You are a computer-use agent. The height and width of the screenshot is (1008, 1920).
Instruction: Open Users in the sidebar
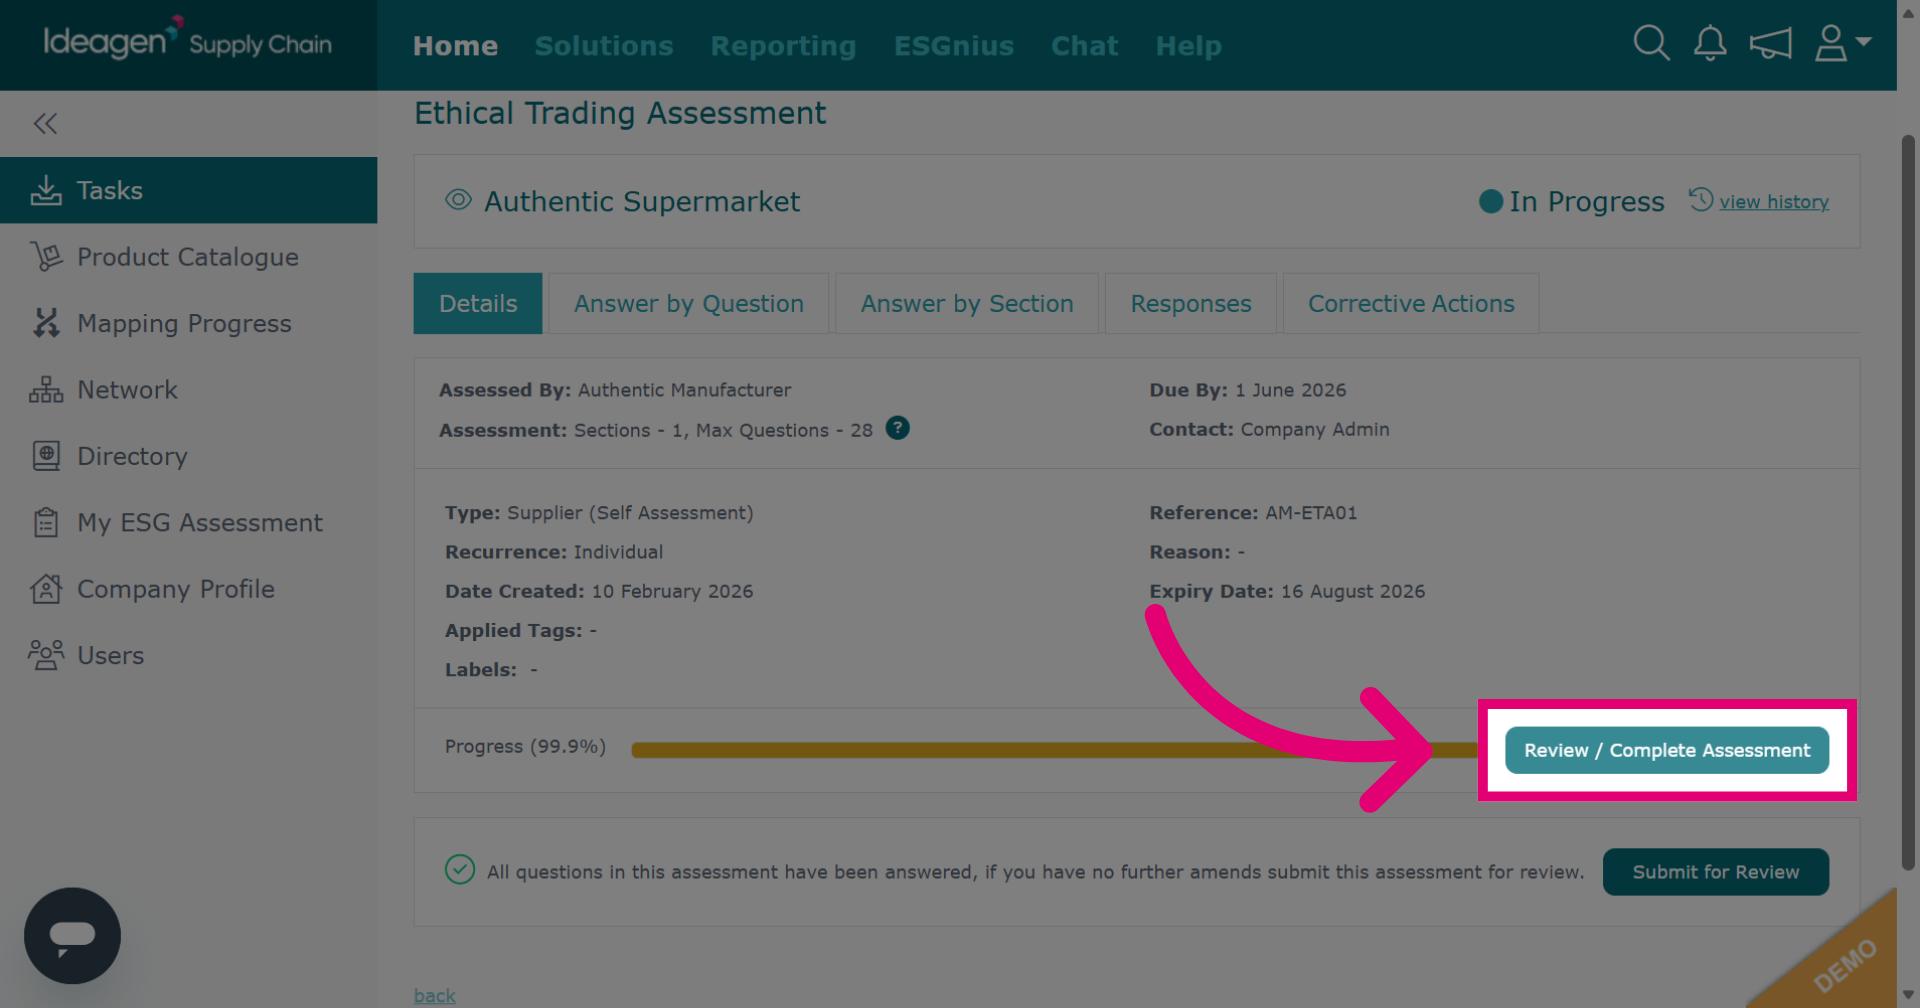(x=188, y=655)
